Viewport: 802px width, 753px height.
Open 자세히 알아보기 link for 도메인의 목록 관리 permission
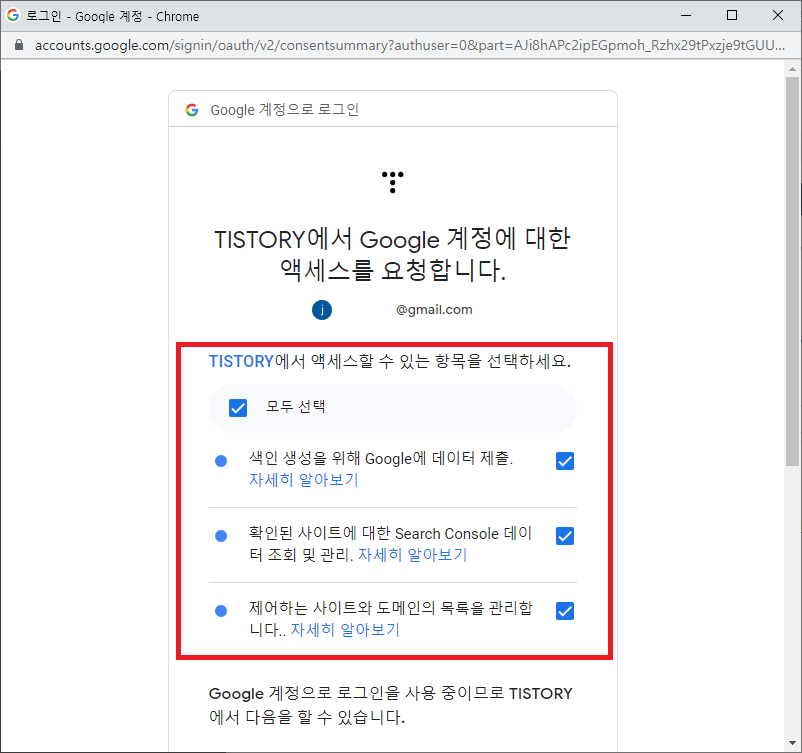[345, 630]
